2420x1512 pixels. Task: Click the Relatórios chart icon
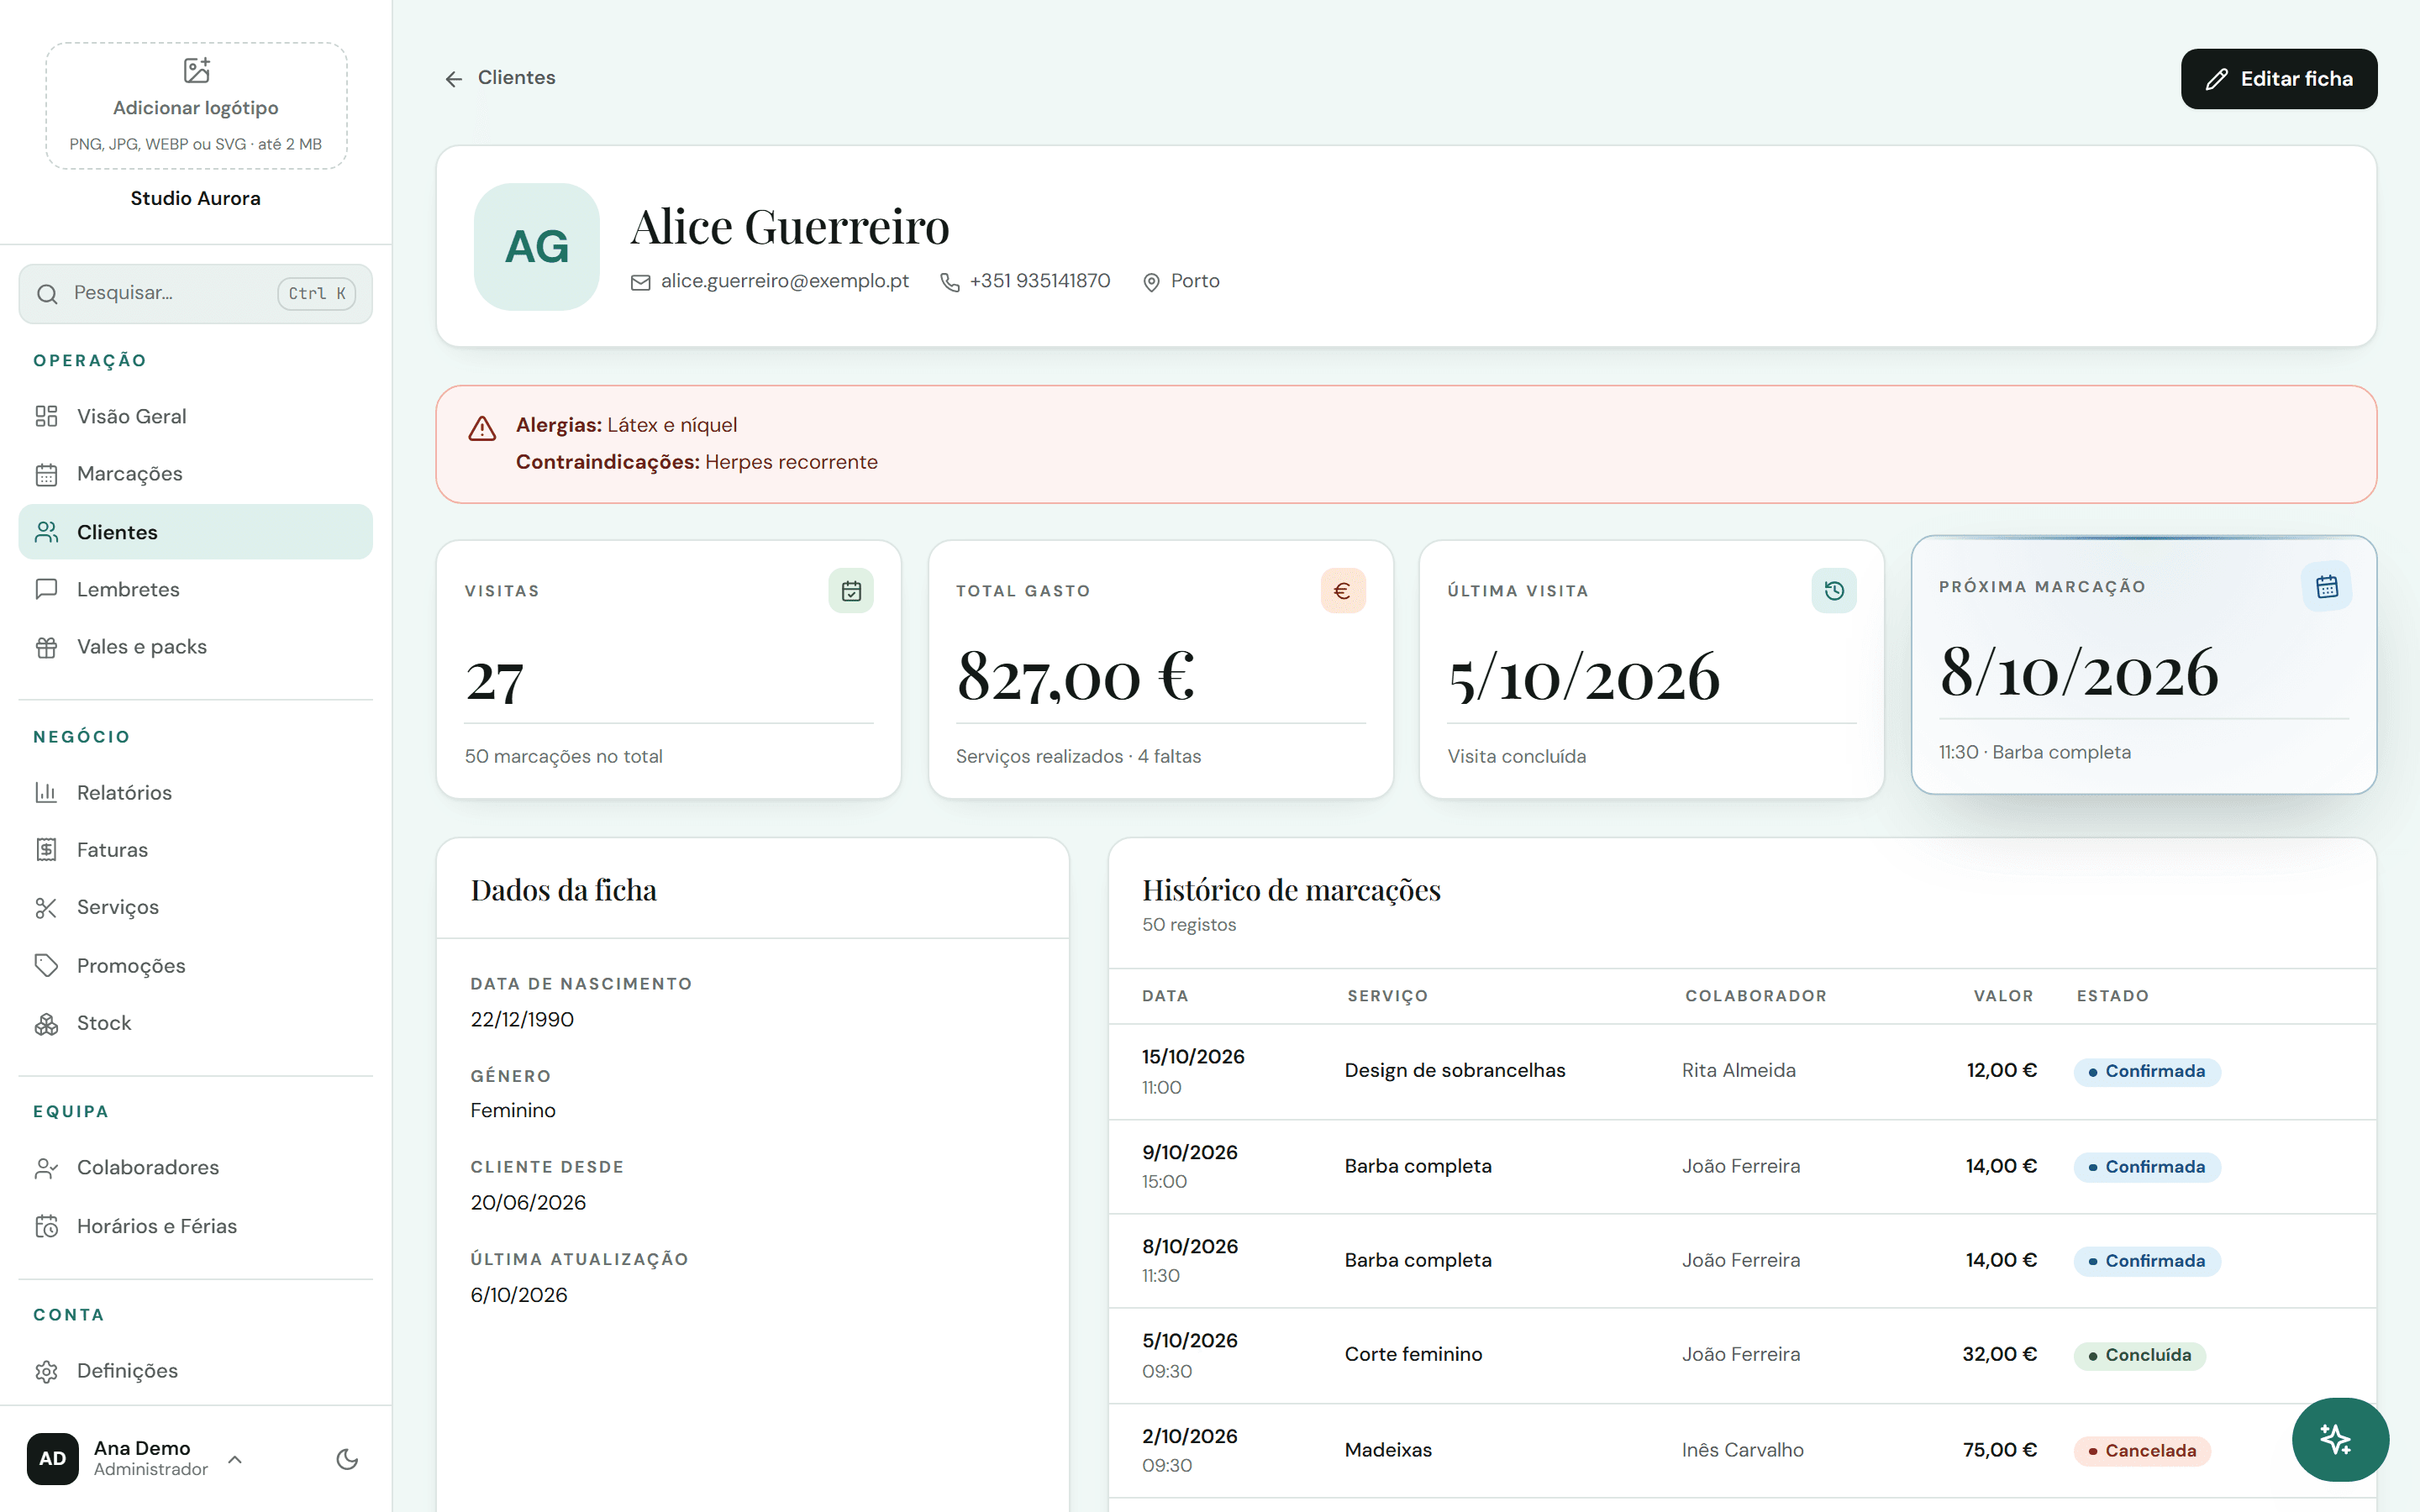point(46,792)
